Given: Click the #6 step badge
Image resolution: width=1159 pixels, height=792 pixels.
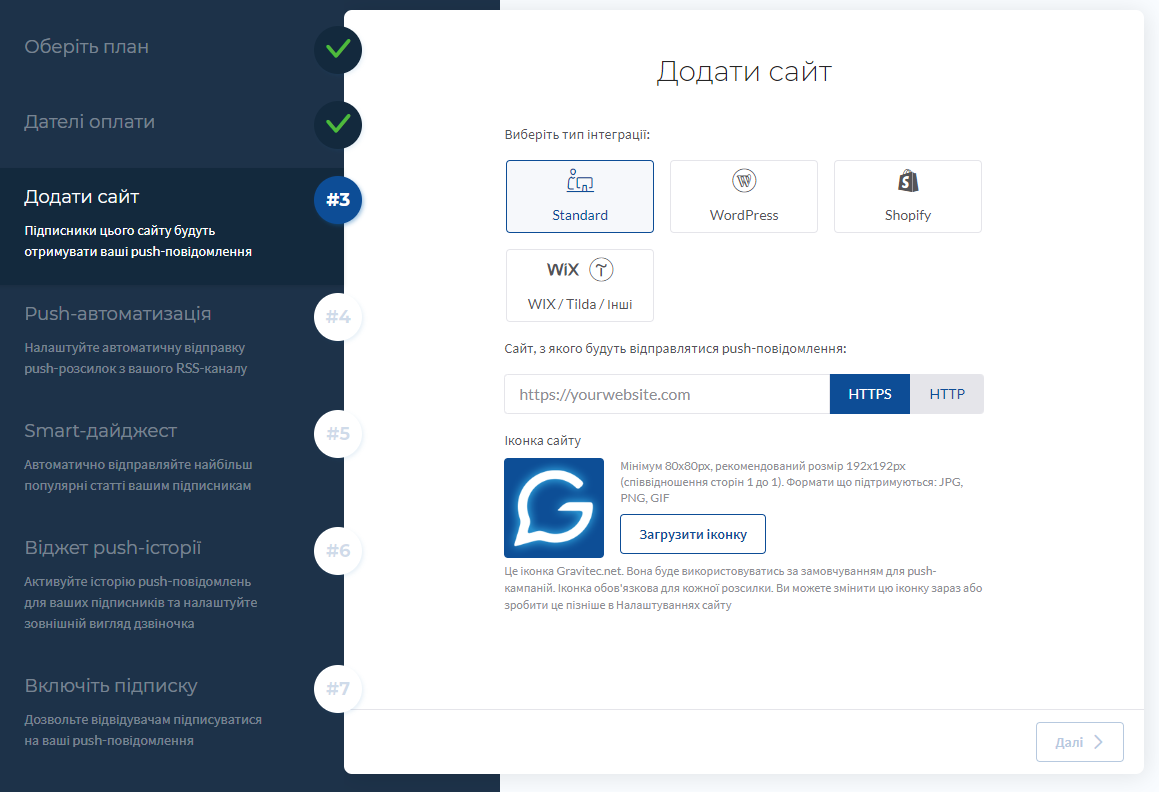Looking at the screenshot, I should [x=338, y=550].
